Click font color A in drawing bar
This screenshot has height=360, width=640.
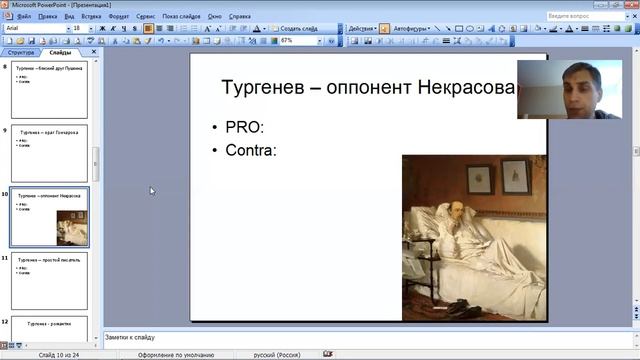point(569,29)
